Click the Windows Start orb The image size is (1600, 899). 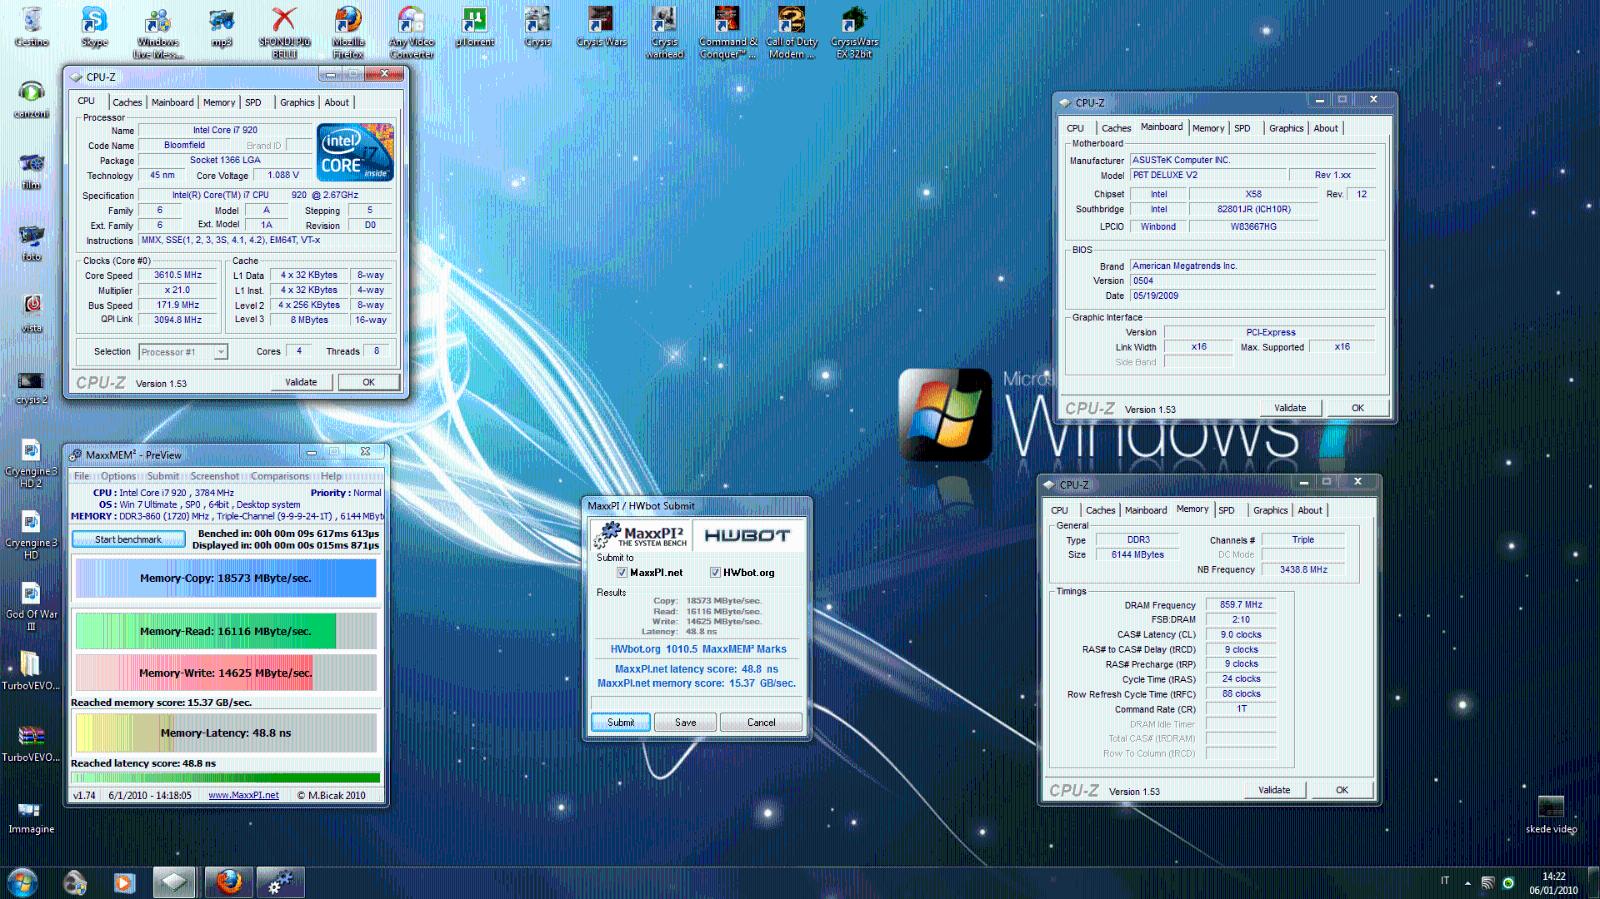22,882
